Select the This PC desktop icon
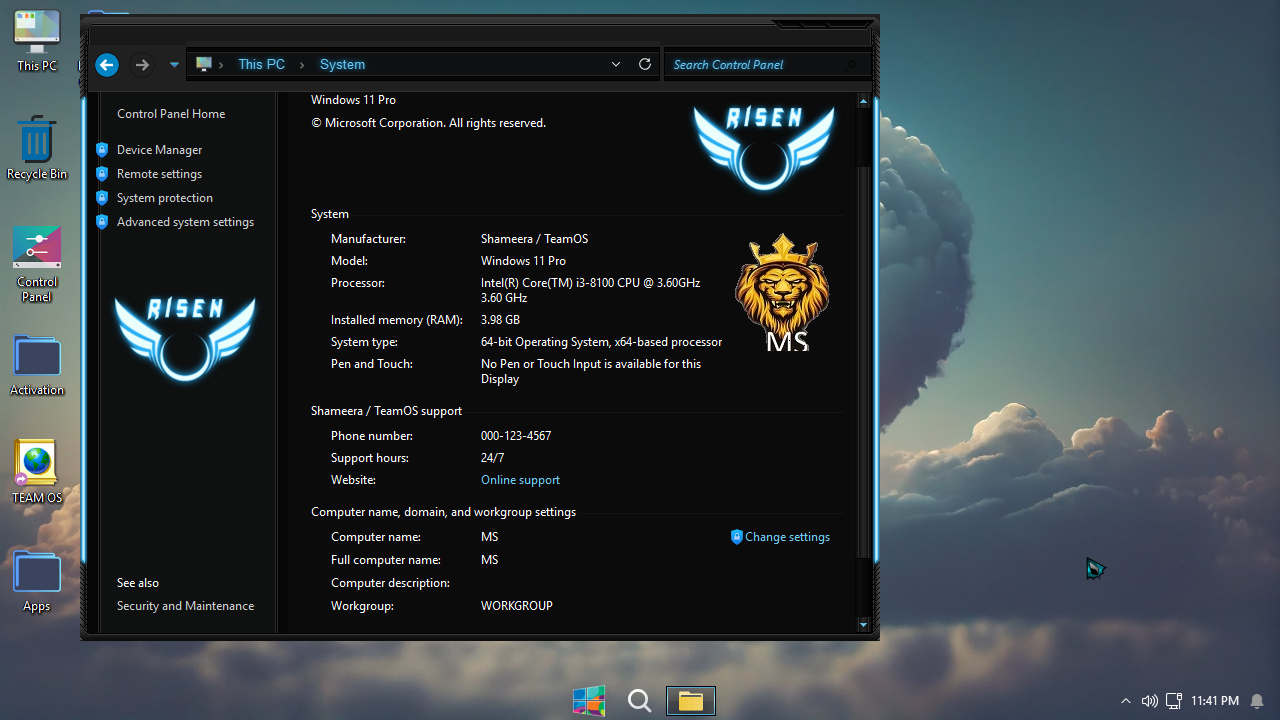The width and height of the screenshot is (1280, 720). [37, 42]
